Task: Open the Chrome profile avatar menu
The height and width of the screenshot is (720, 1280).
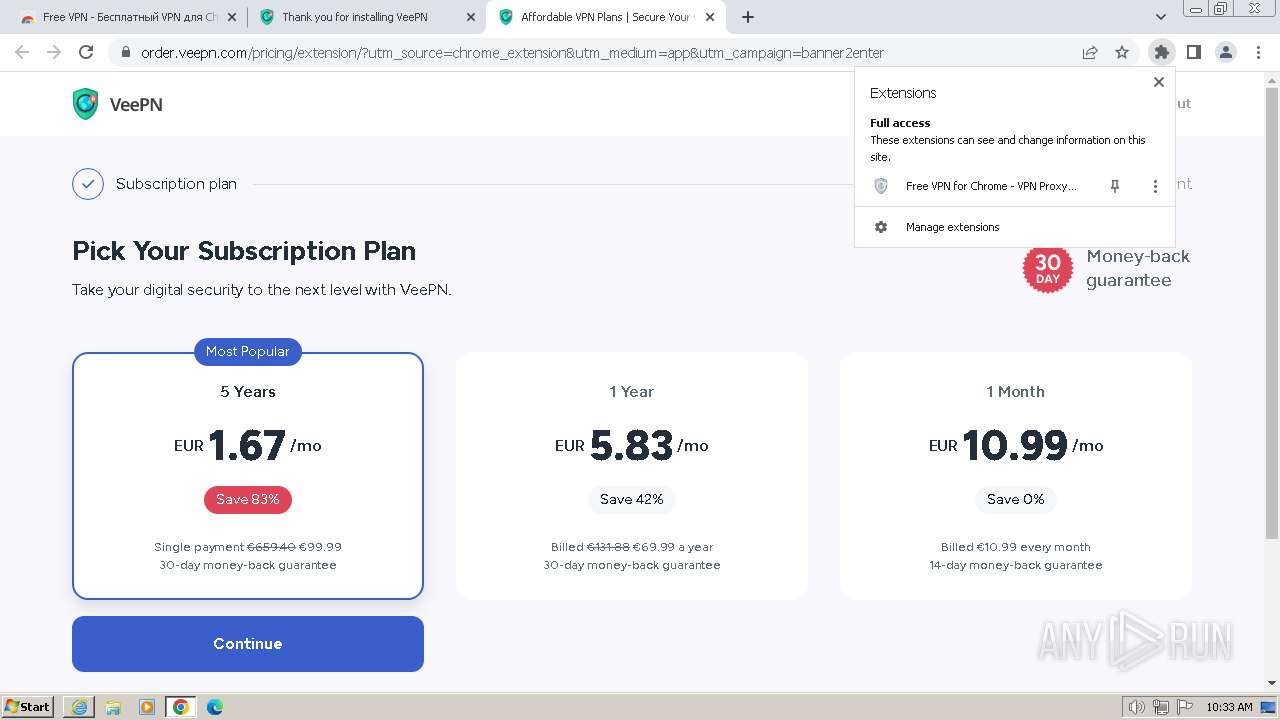Action: [x=1226, y=52]
